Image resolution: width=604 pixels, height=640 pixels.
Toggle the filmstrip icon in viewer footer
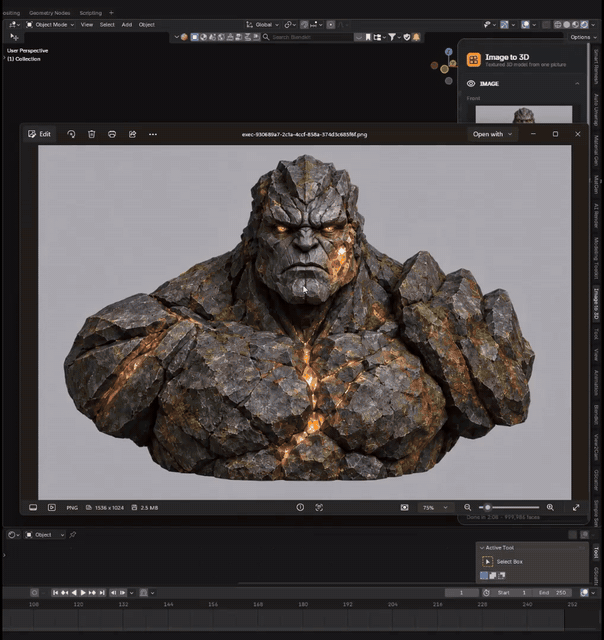[33, 507]
